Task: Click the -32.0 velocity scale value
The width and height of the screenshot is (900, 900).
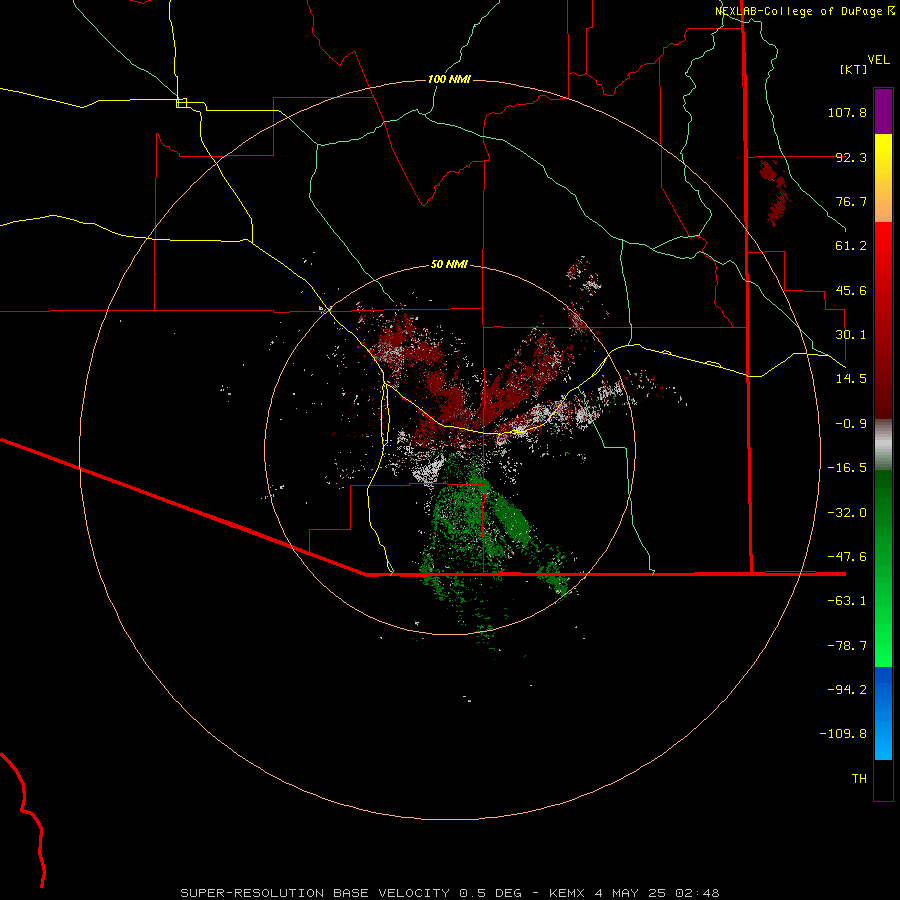Action: [x=847, y=513]
